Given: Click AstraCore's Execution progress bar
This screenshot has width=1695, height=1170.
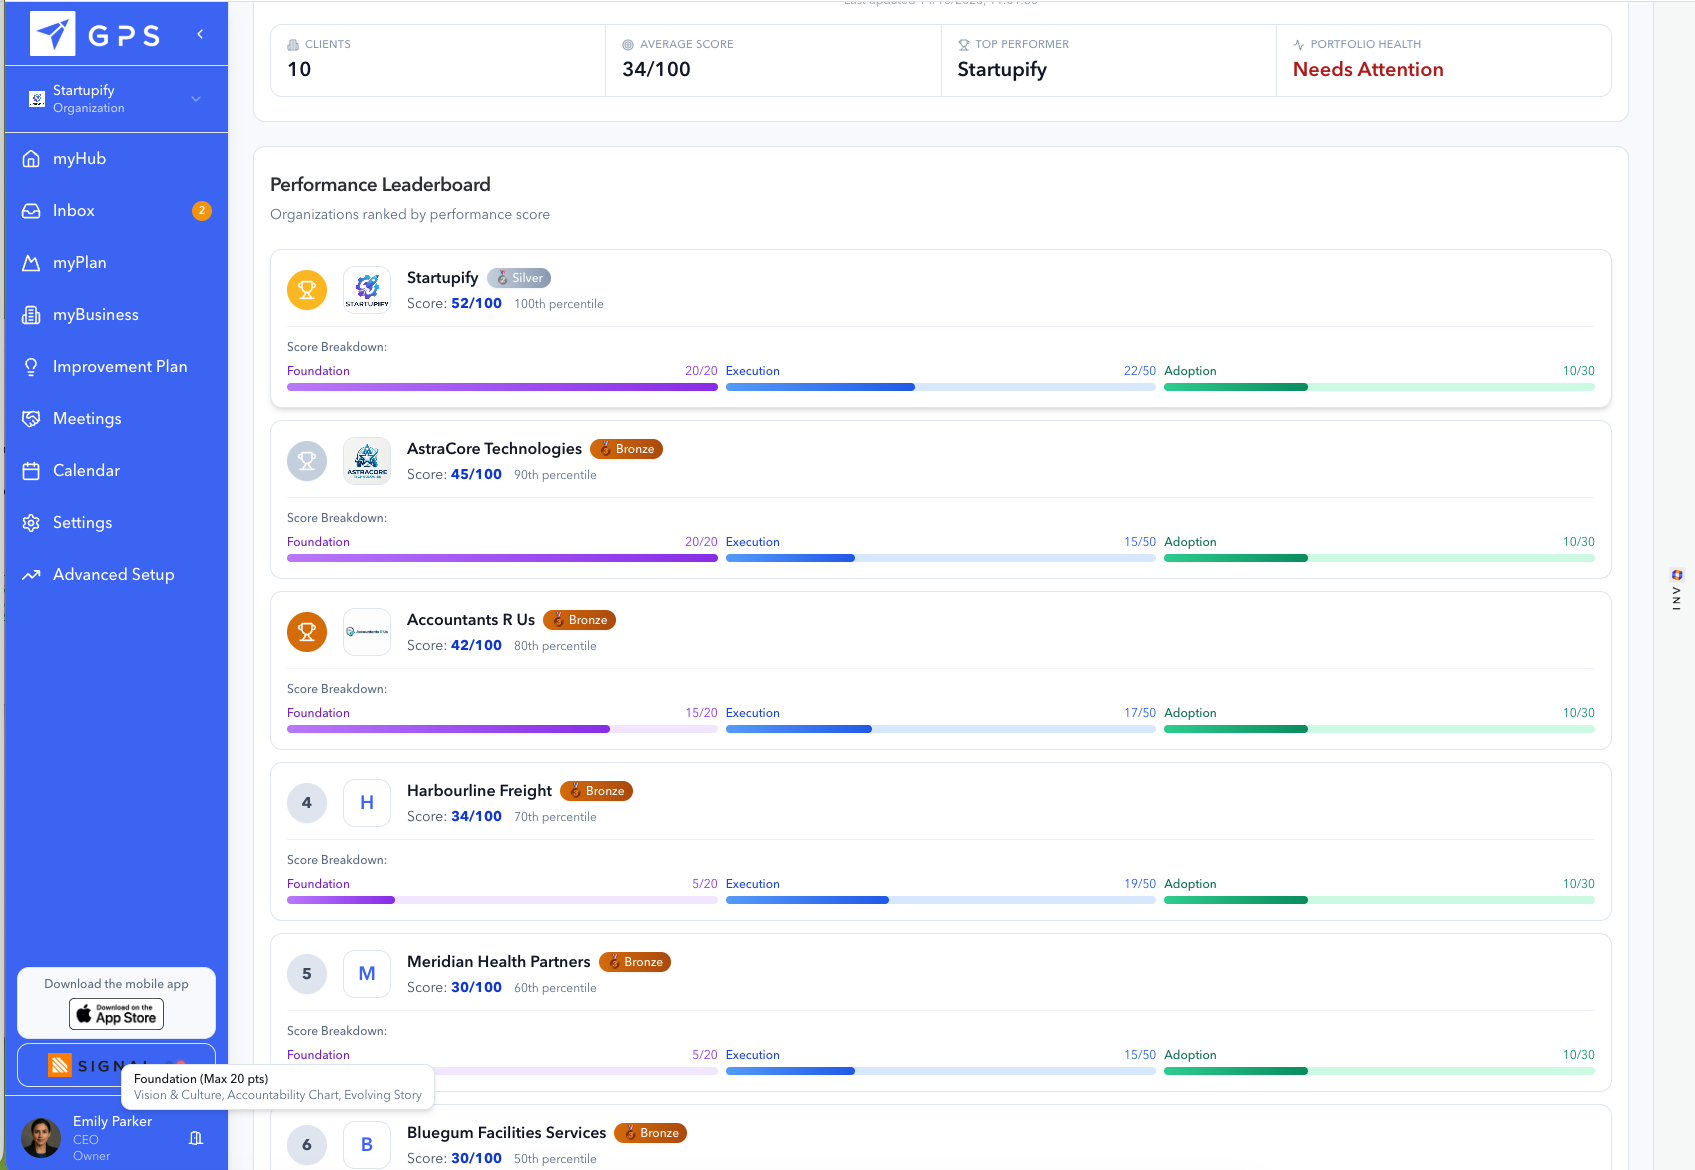Looking at the screenshot, I should (941, 558).
